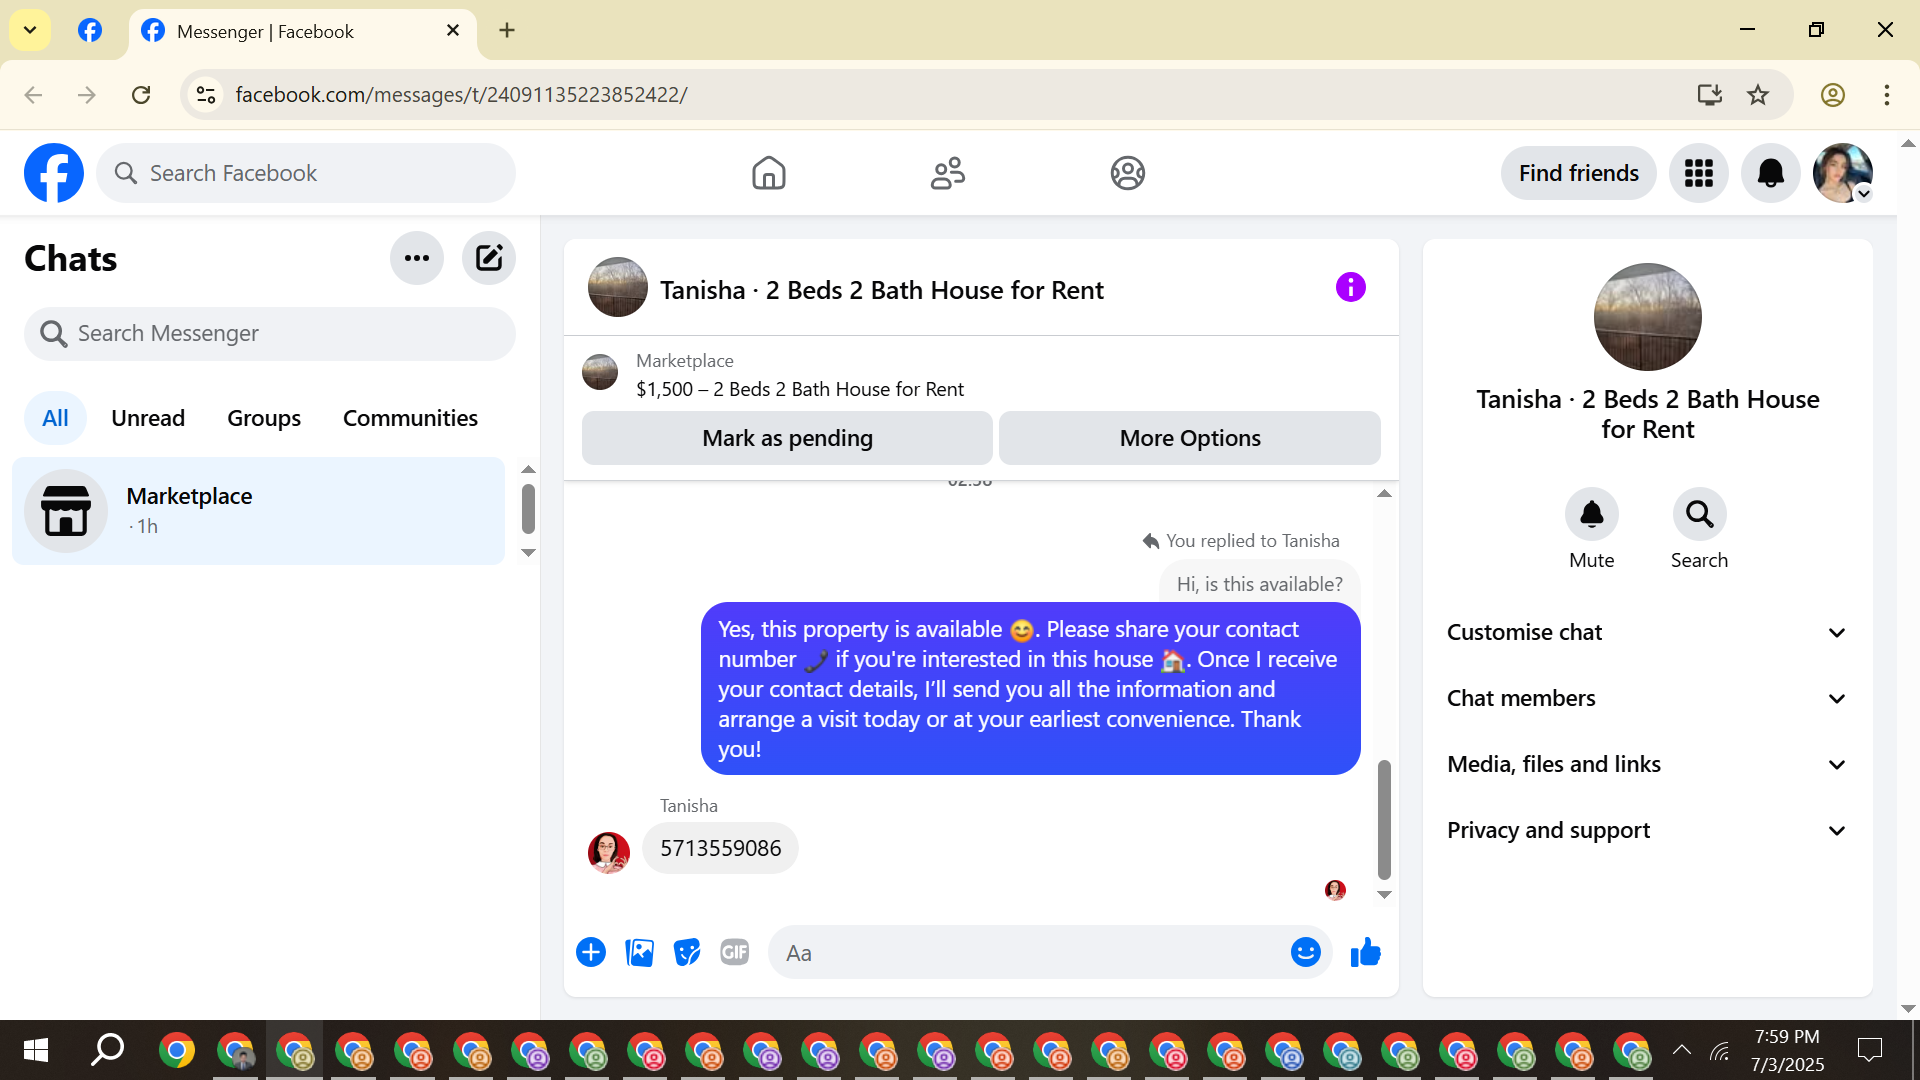Open the emoji picker in message box
Viewport: 1920px width, 1080px height.
point(1305,953)
